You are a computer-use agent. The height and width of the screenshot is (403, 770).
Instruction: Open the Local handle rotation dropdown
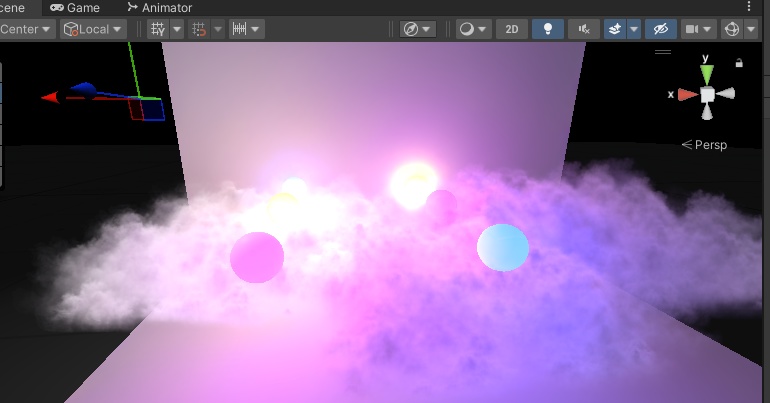[93, 29]
